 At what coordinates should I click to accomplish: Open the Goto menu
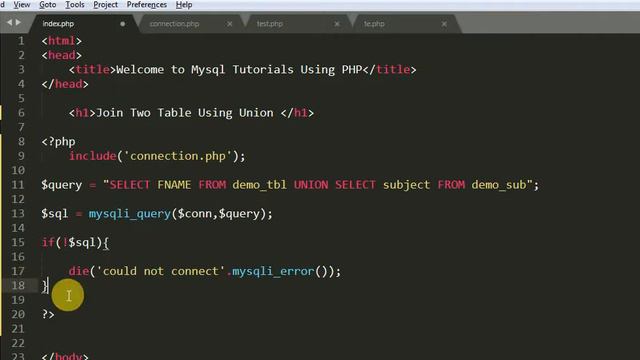[x=47, y=5]
